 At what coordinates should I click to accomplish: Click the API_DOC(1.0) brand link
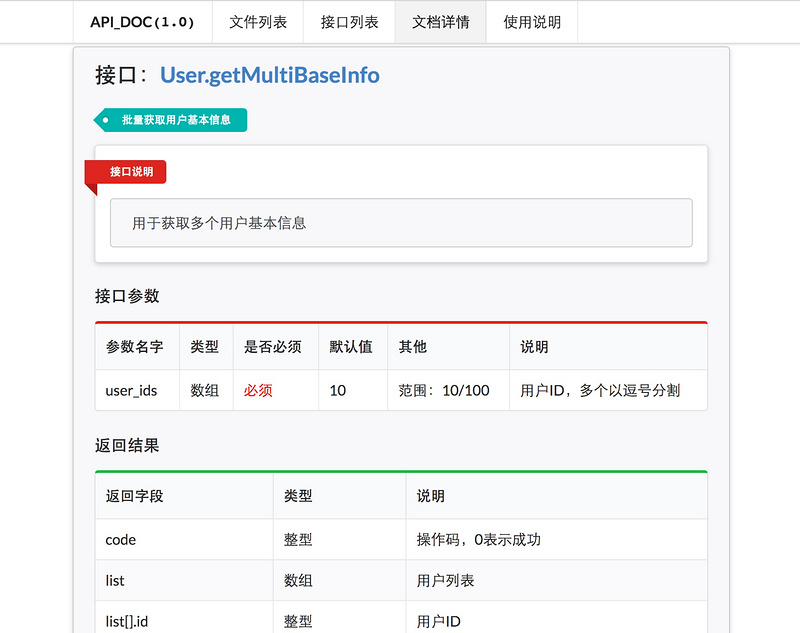(142, 22)
